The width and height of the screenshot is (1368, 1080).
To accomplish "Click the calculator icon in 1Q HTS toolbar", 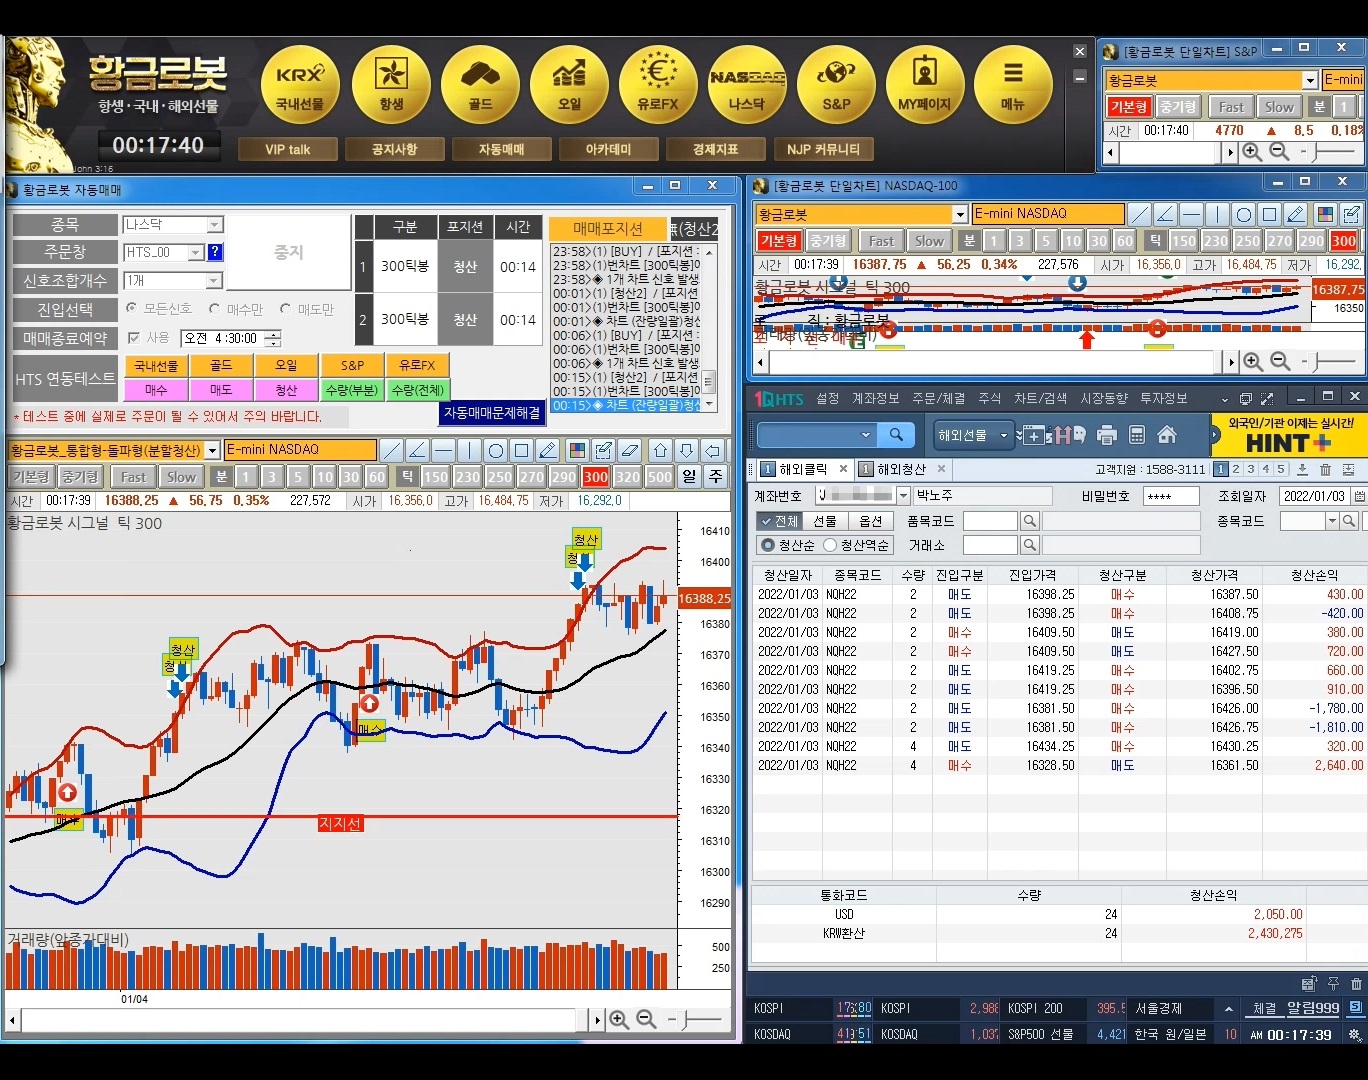I will point(1136,435).
